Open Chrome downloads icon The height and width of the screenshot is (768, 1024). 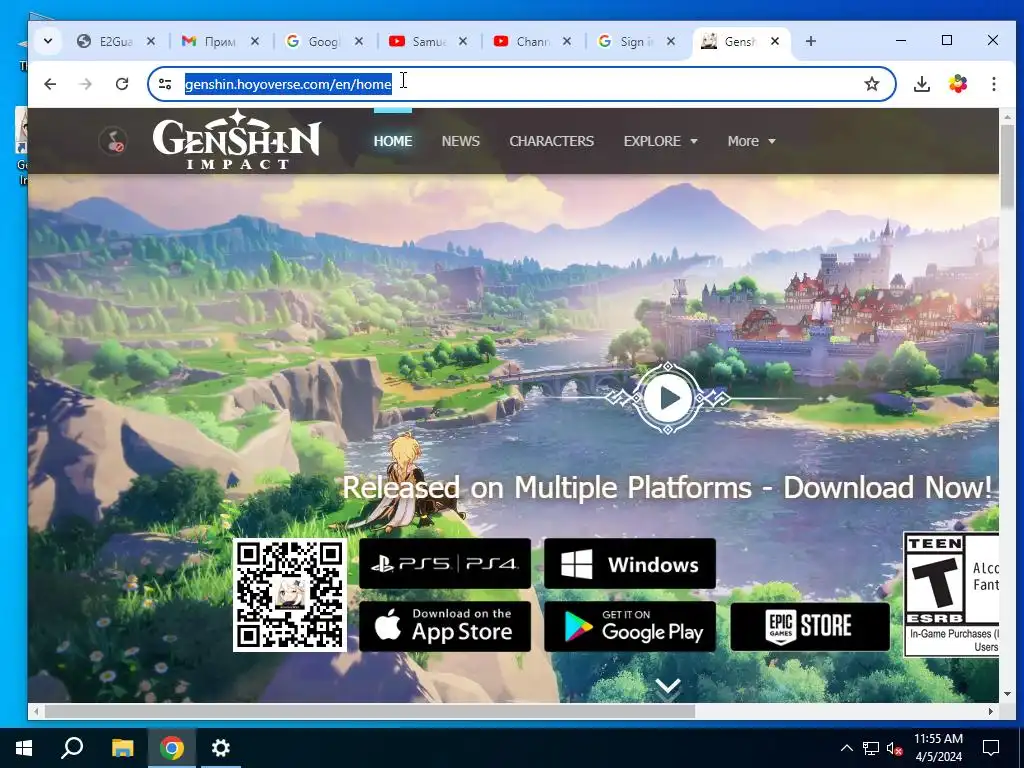[x=921, y=84]
